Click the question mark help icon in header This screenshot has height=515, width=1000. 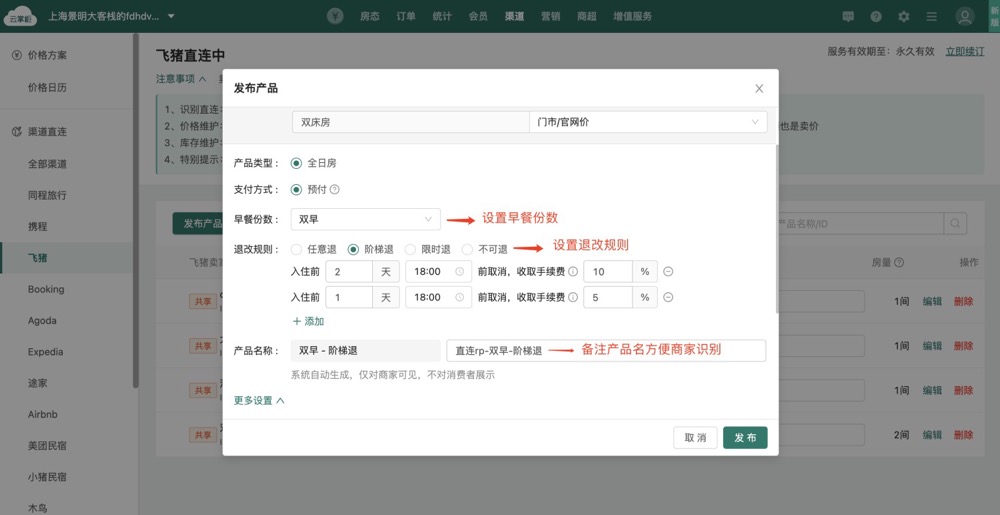(x=876, y=16)
